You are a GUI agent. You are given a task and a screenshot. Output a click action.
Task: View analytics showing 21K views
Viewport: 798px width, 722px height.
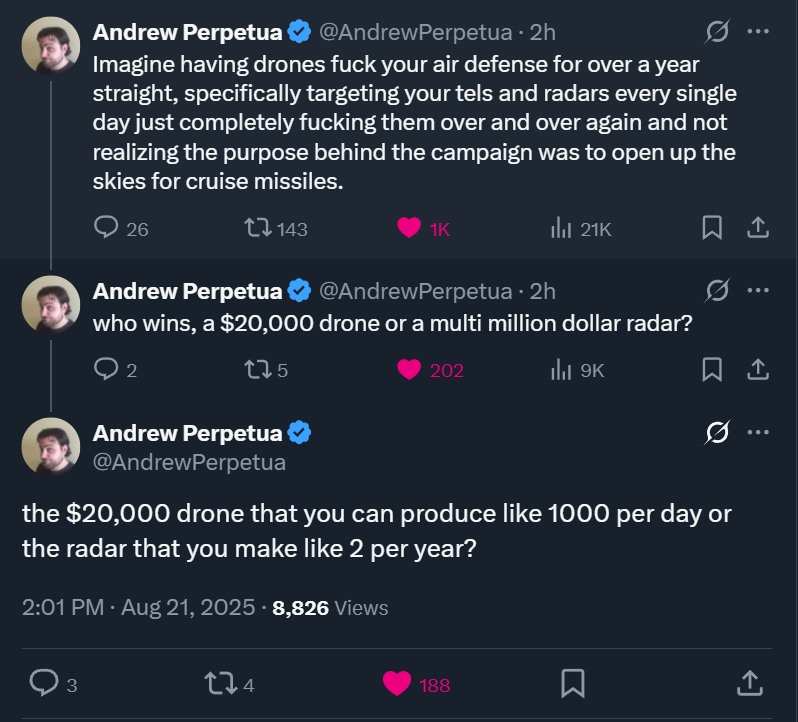coord(560,228)
